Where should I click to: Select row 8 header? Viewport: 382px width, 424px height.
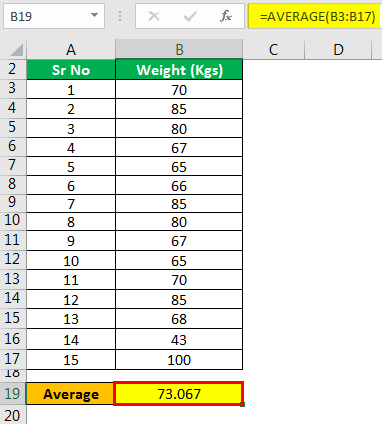[13, 184]
